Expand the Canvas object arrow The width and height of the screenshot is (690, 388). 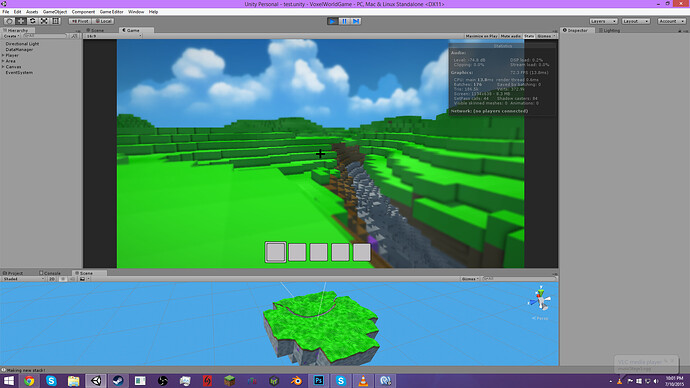(3, 67)
